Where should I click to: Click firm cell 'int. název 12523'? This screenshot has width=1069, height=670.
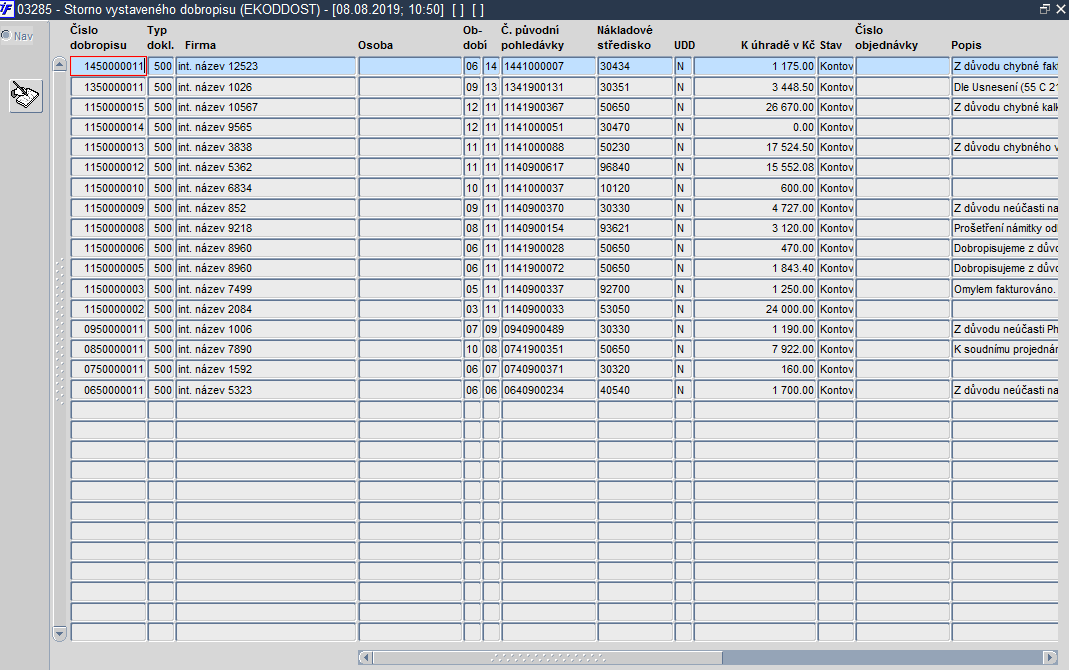click(266, 66)
